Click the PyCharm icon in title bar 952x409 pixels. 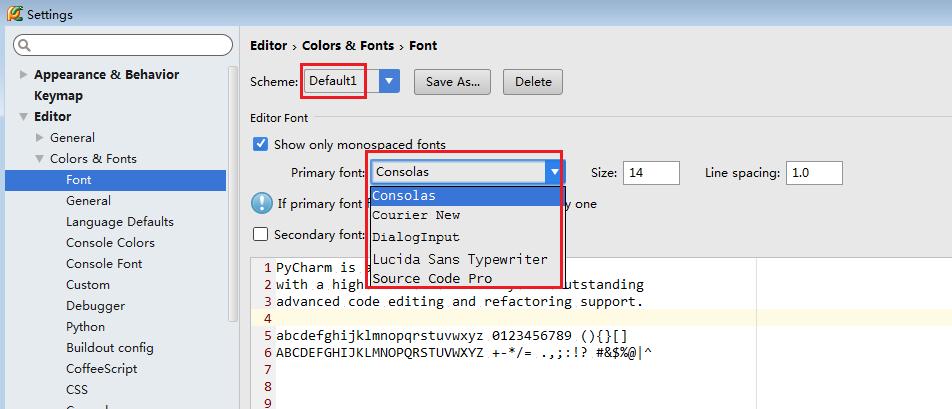point(14,14)
